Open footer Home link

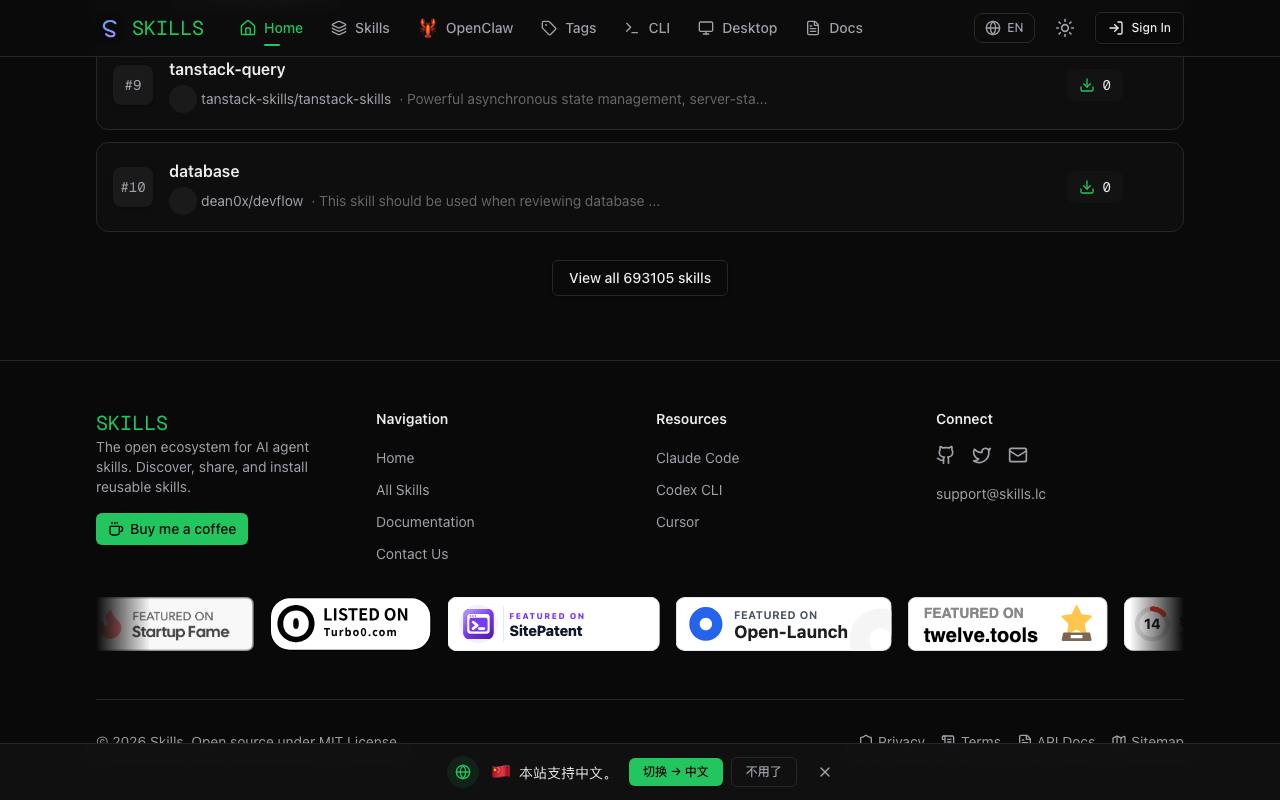coord(395,458)
